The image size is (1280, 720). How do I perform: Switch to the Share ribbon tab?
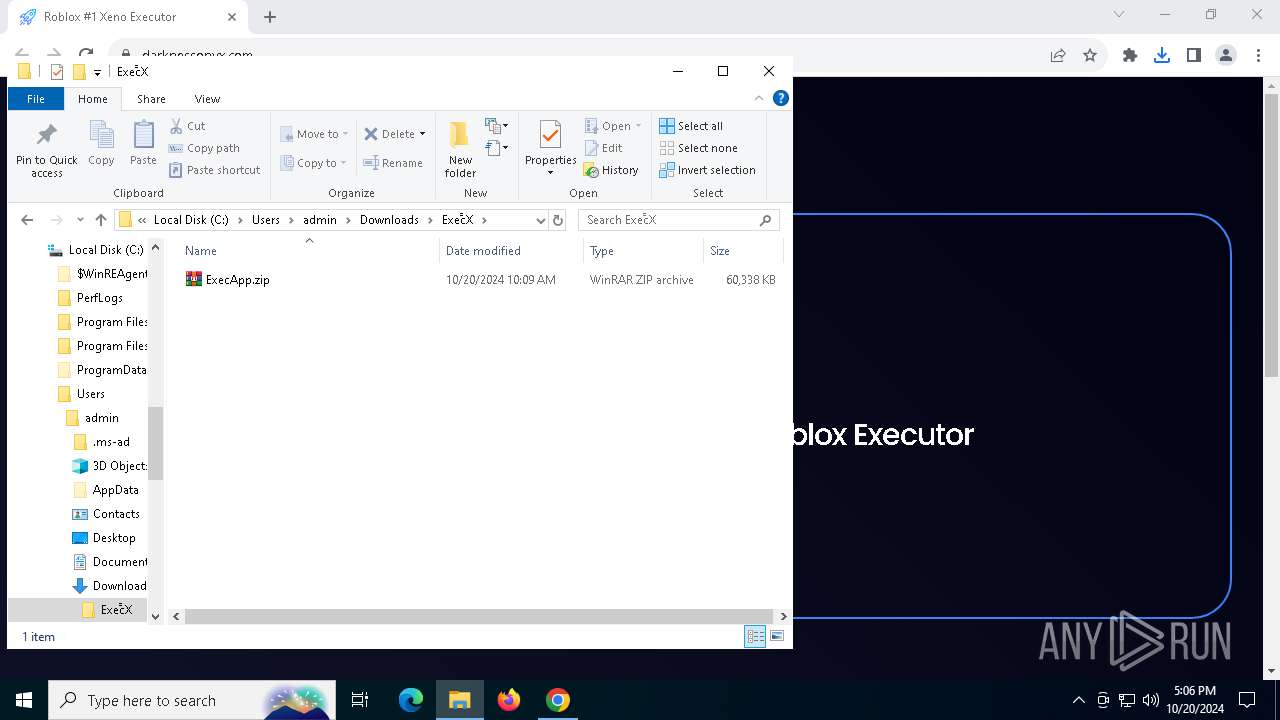(x=151, y=99)
